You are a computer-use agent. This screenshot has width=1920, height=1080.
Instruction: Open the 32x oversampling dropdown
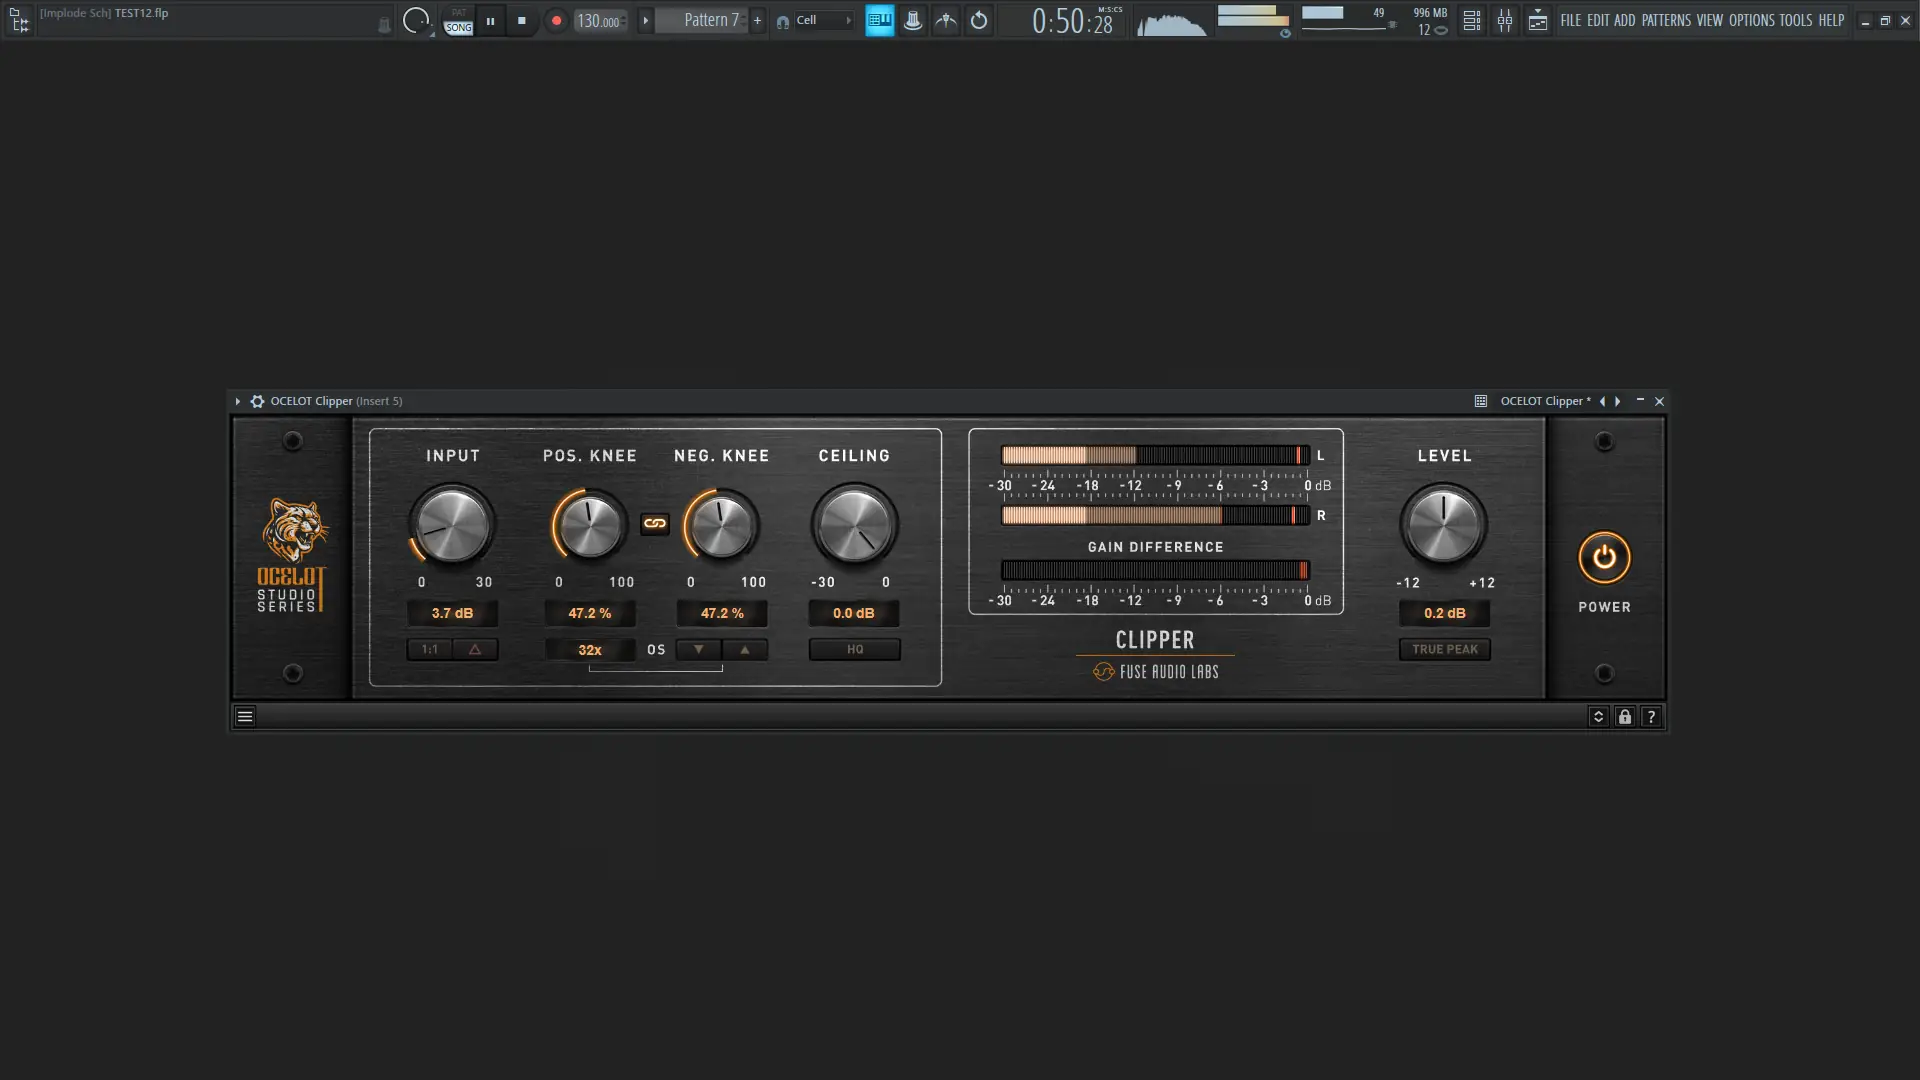[590, 650]
